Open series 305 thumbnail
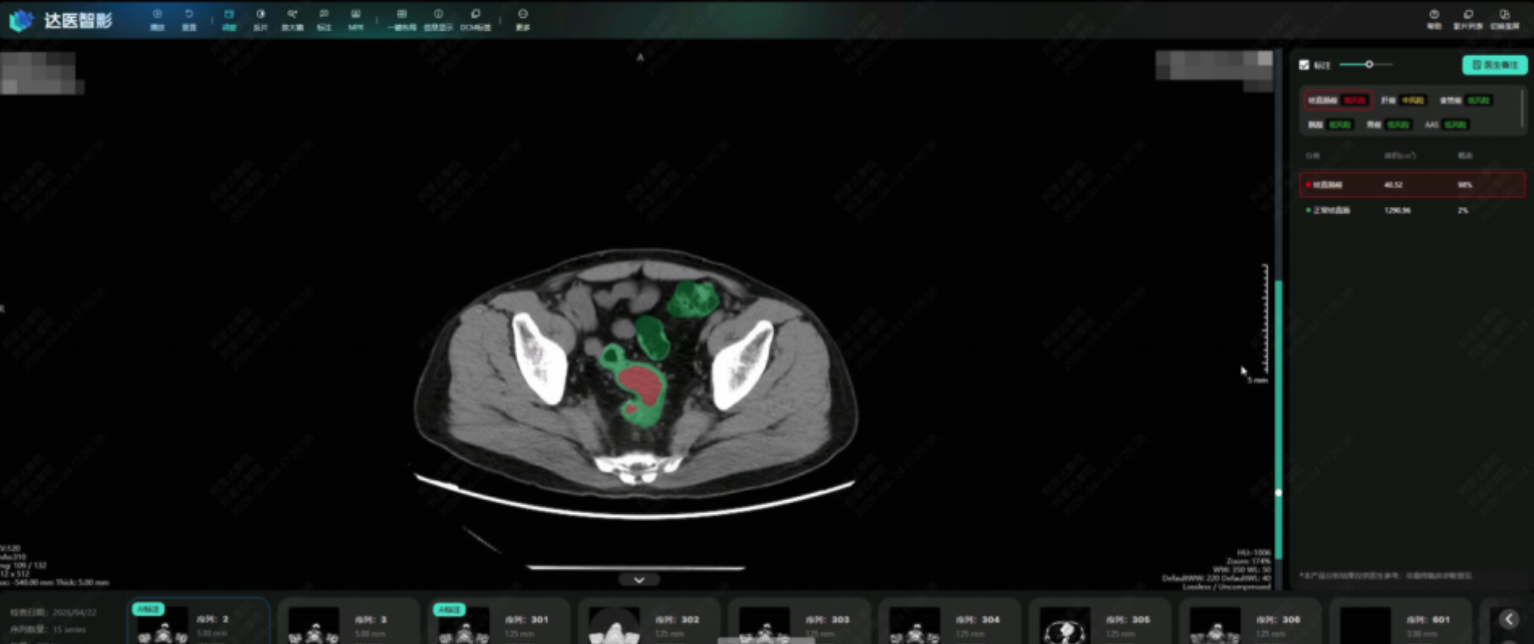This screenshot has width=1534, height=644. coord(1100,622)
